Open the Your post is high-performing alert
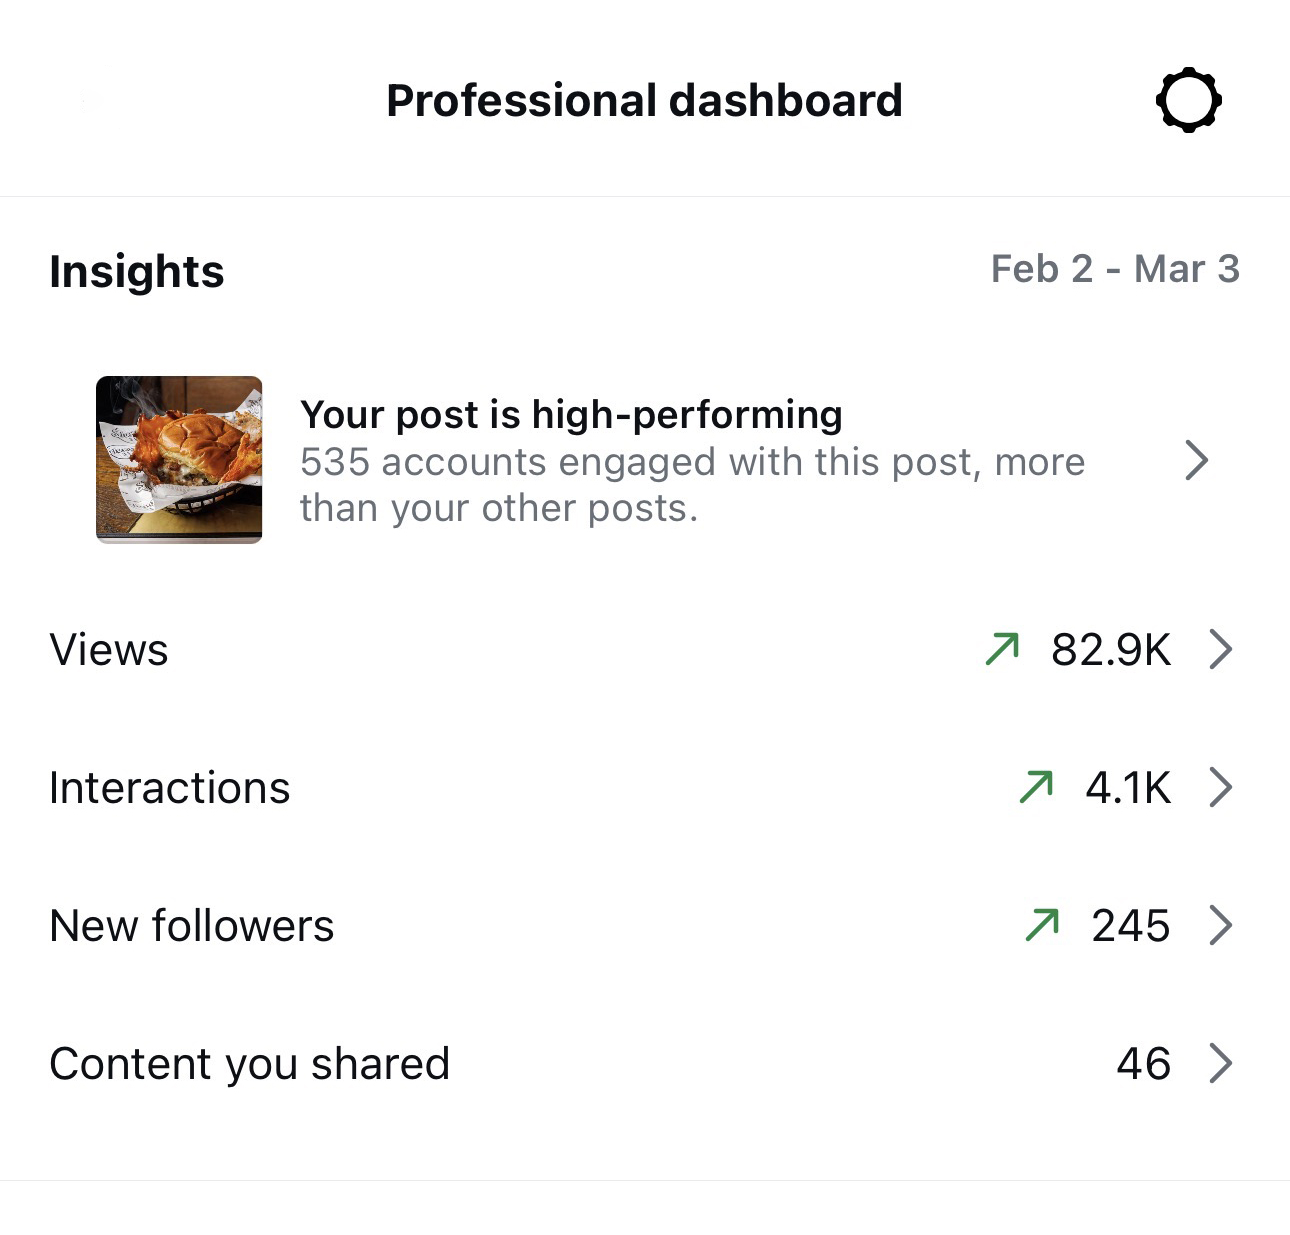This screenshot has width=1290, height=1235. [x=572, y=414]
